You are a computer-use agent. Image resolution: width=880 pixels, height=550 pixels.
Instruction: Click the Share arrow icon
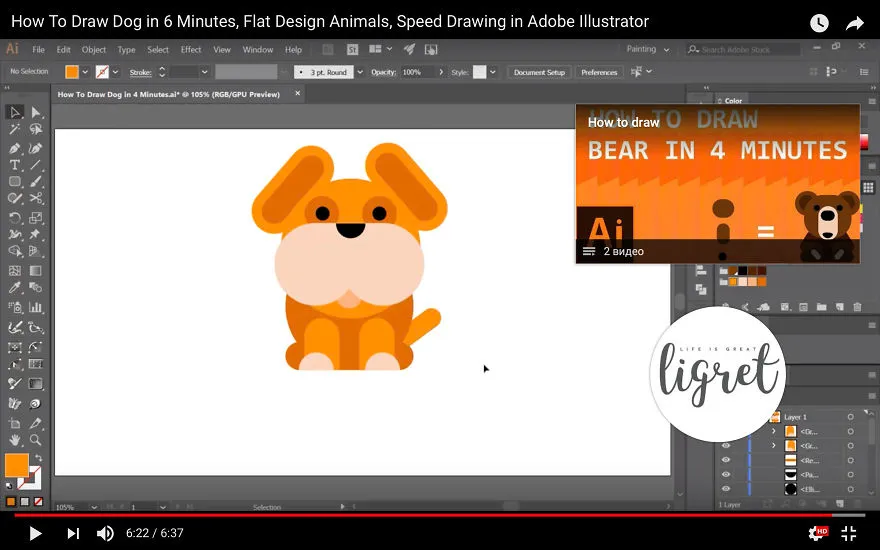[854, 23]
